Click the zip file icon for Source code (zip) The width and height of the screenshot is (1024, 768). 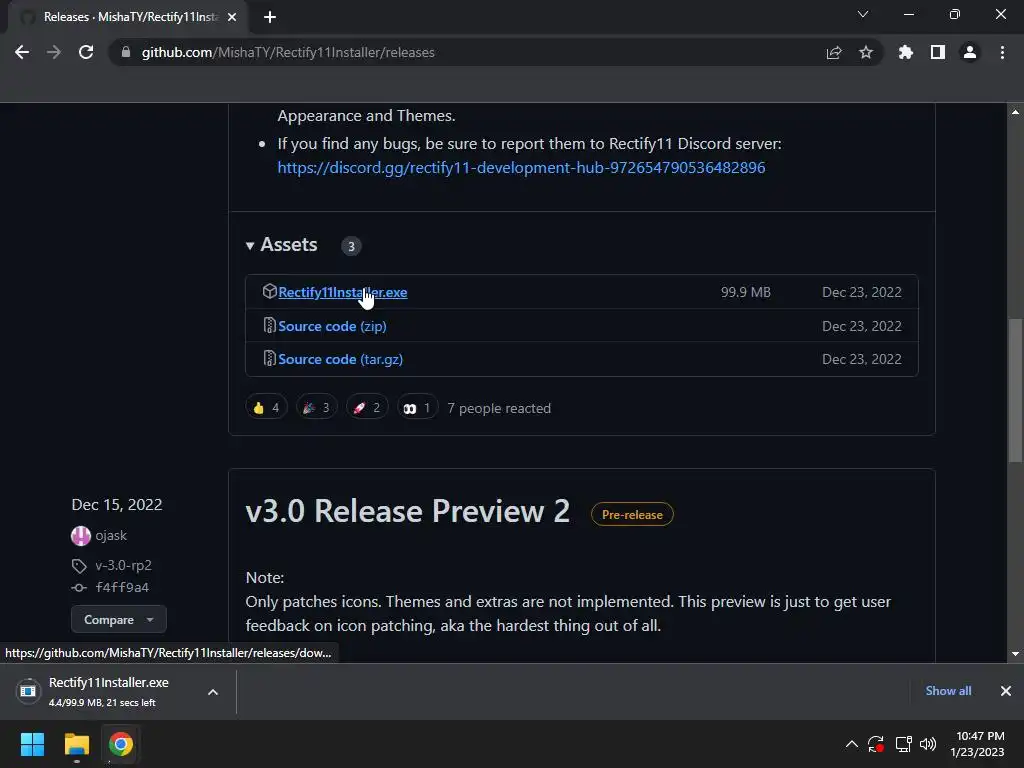(269, 325)
